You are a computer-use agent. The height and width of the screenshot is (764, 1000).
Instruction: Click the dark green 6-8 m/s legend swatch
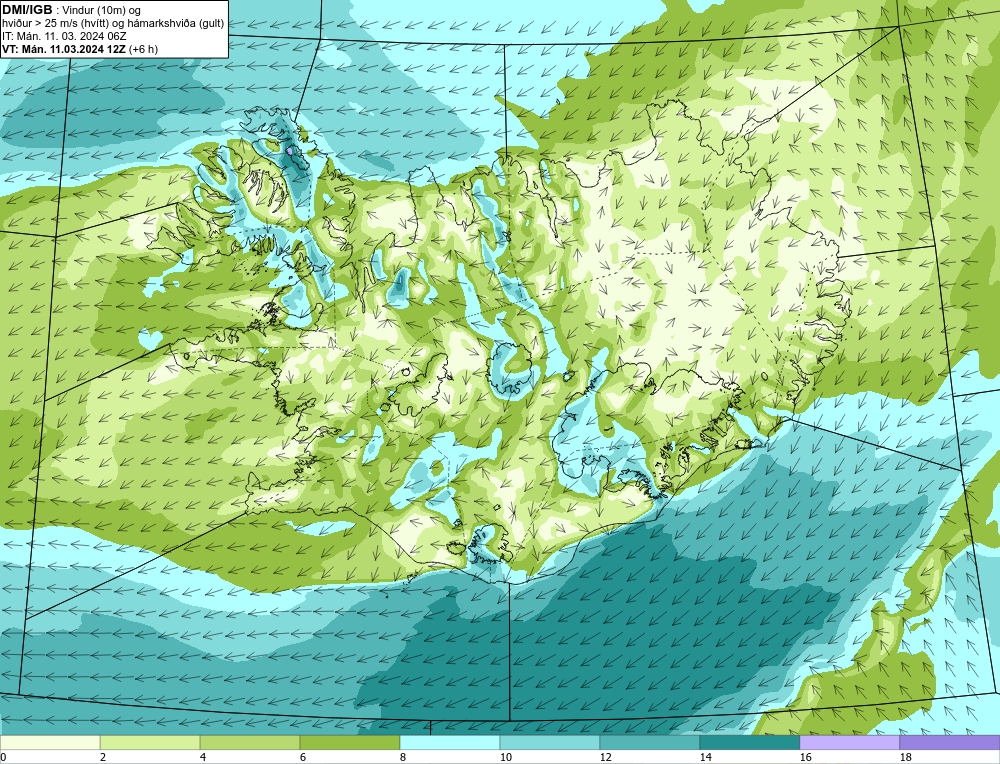tap(350, 743)
